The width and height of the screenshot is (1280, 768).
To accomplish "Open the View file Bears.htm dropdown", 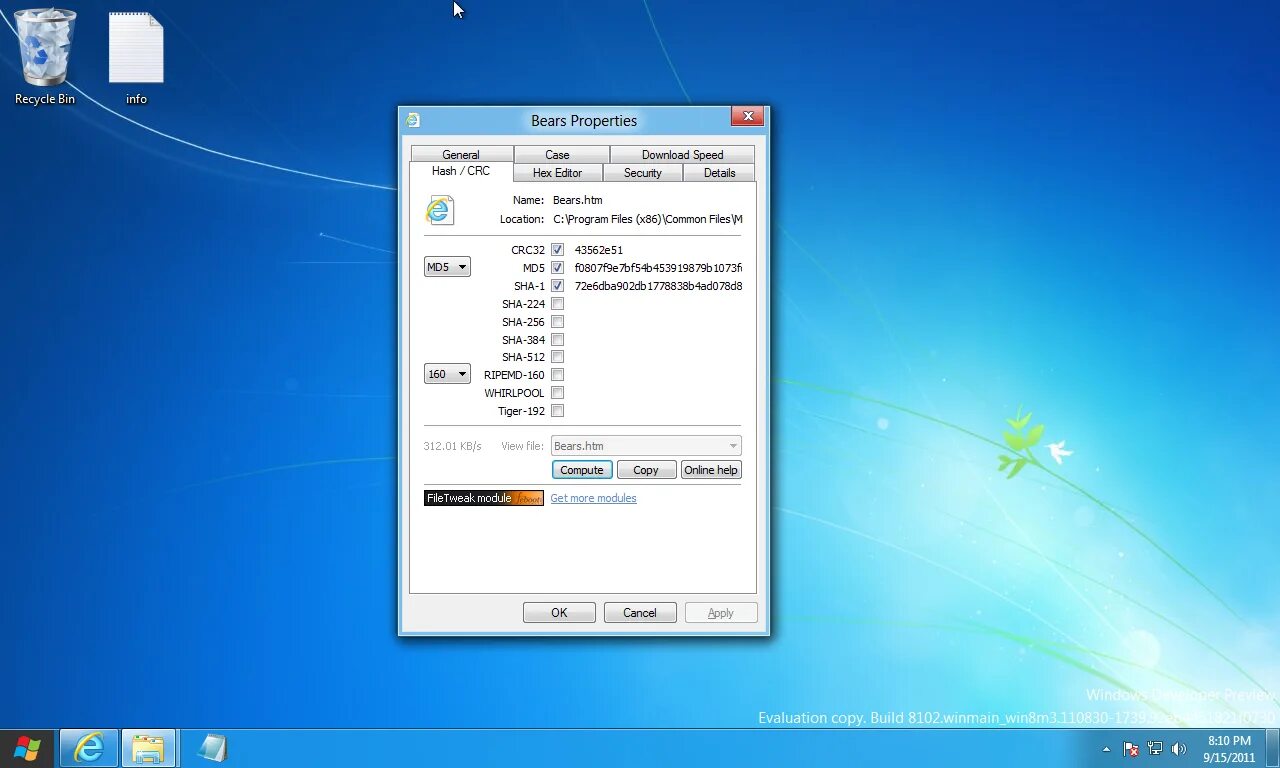I will click(x=646, y=446).
